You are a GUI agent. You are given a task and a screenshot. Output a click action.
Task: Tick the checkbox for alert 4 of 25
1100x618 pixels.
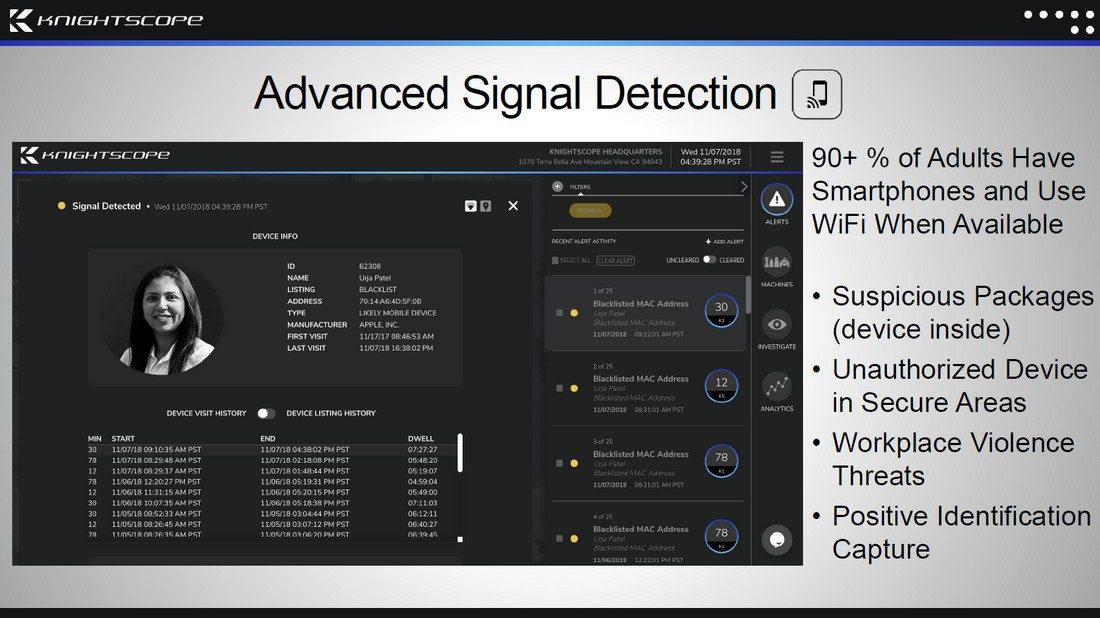tap(559, 539)
